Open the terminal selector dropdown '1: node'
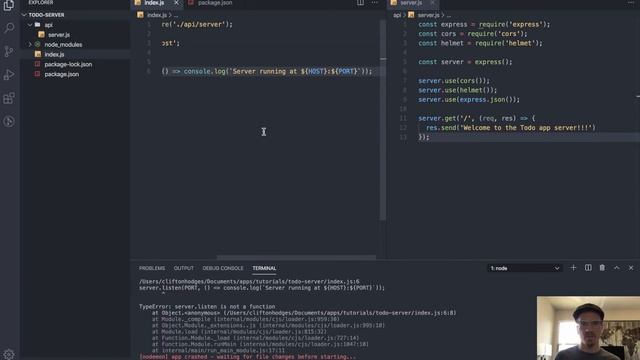This screenshot has width=640, height=360. click(524, 268)
